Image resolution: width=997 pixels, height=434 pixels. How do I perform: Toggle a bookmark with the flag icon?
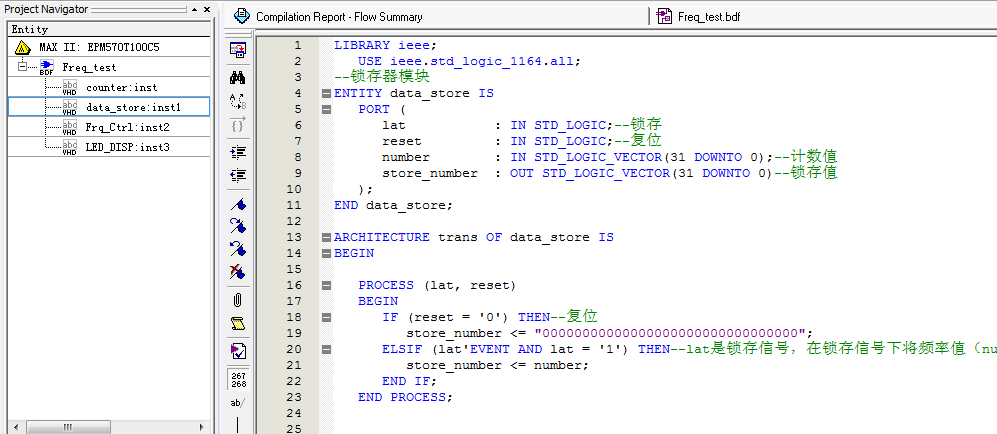[238, 204]
